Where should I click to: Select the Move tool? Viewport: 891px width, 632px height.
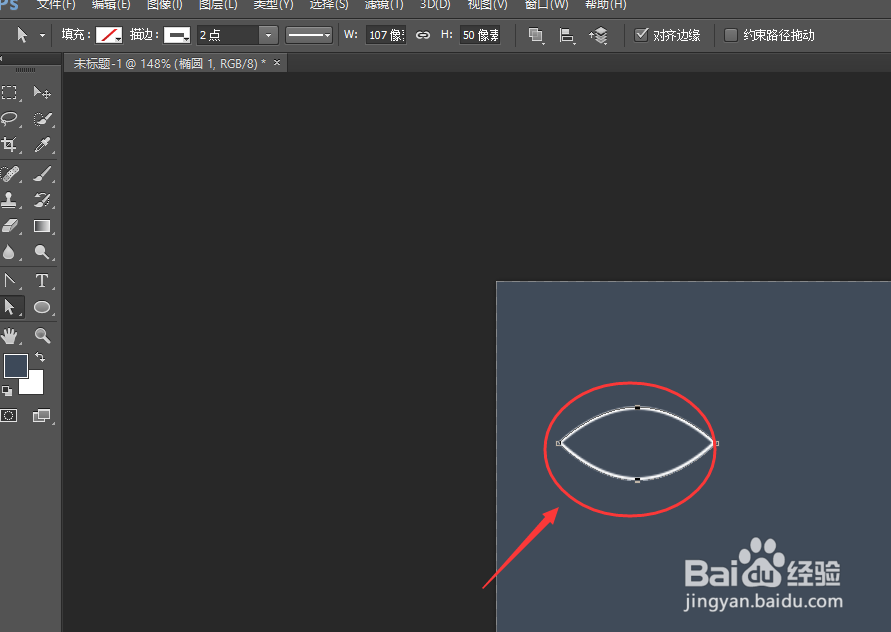tap(42, 92)
